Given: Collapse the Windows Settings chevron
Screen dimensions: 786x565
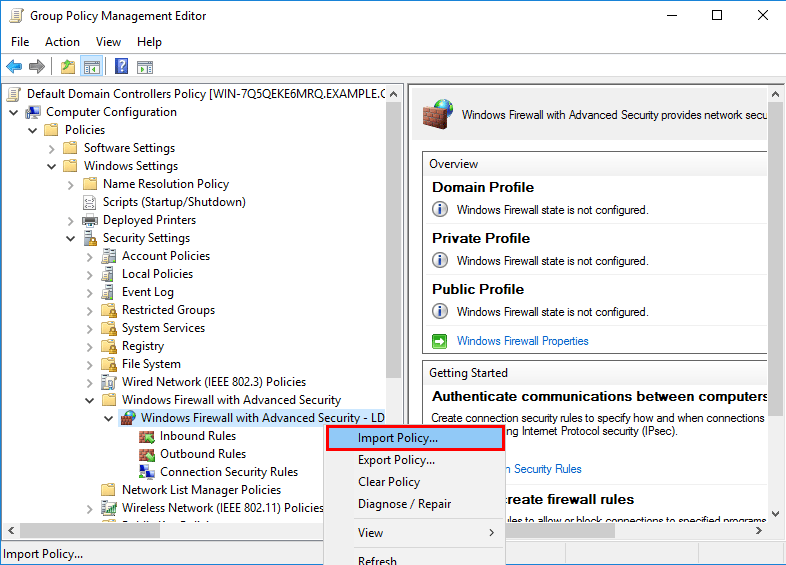Looking at the screenshot, I should pyautogui.click(x=52, y=166).
